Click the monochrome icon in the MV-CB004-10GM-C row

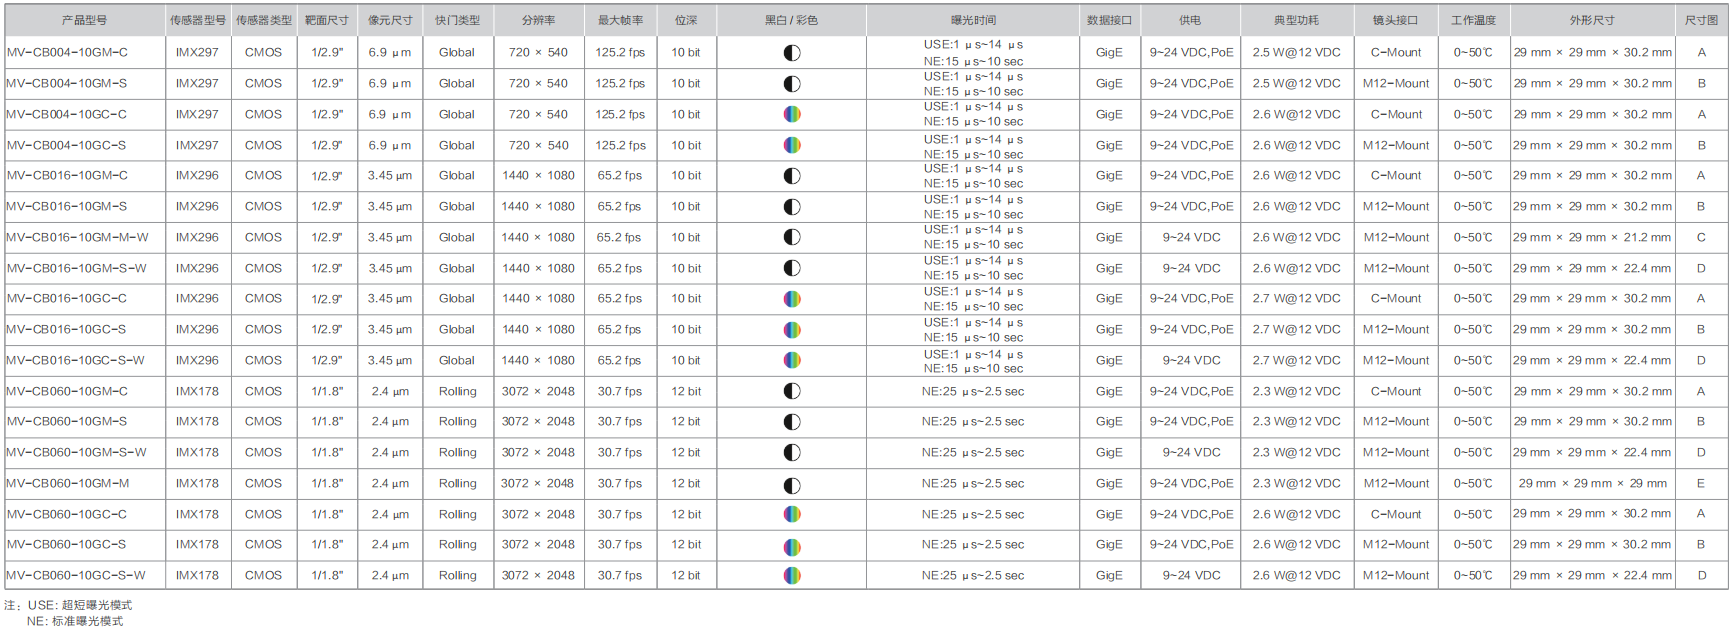tap(792, 53)
